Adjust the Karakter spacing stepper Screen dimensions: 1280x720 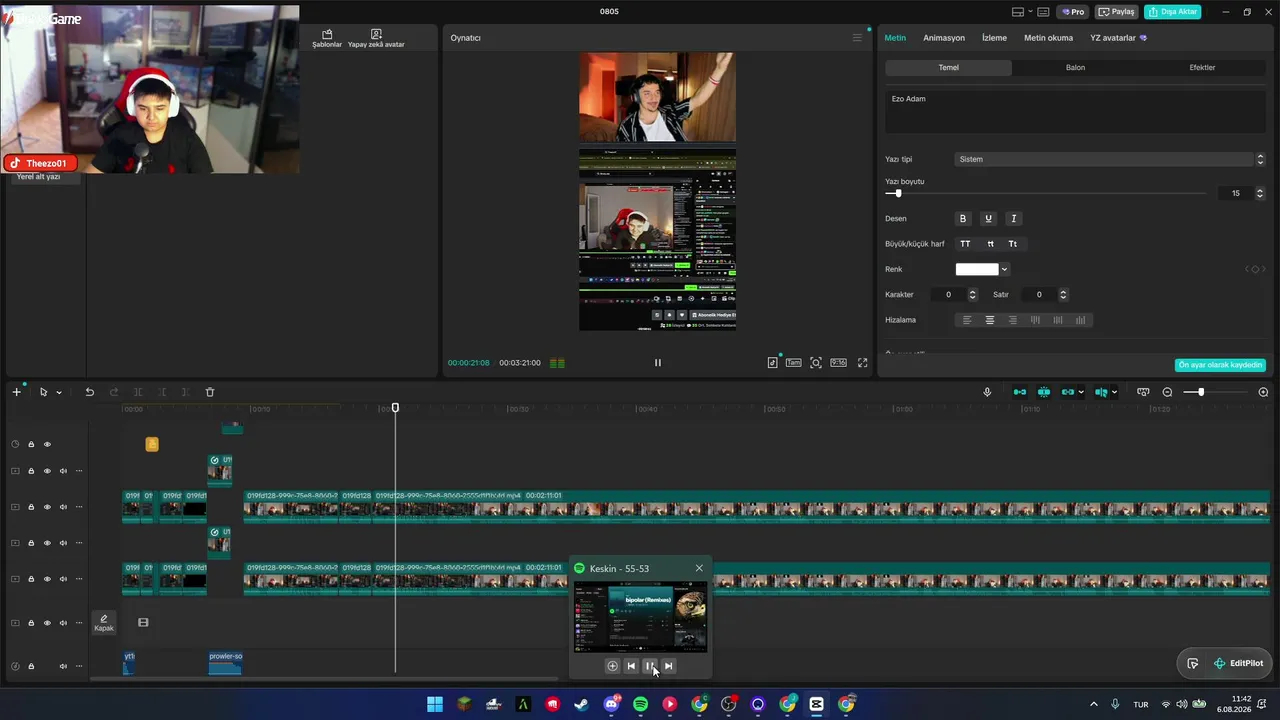[x=972, y=295]
